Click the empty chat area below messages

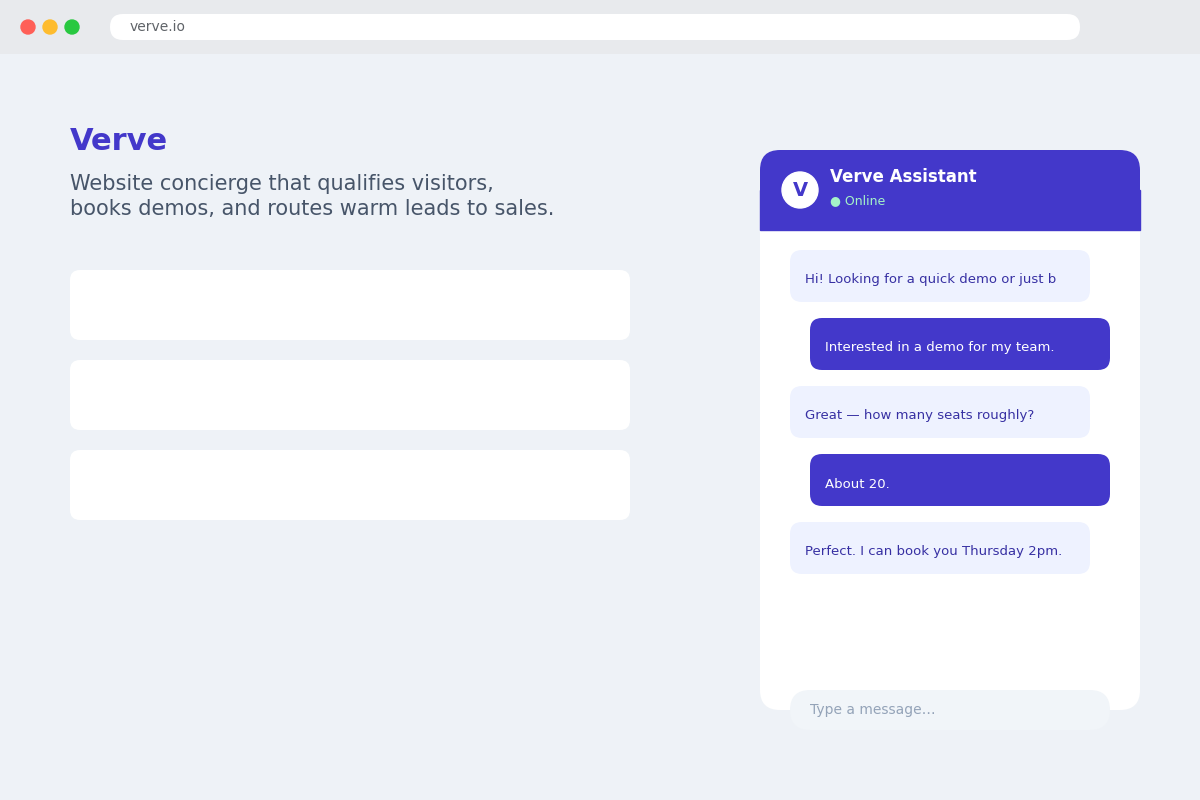(950, 632)
